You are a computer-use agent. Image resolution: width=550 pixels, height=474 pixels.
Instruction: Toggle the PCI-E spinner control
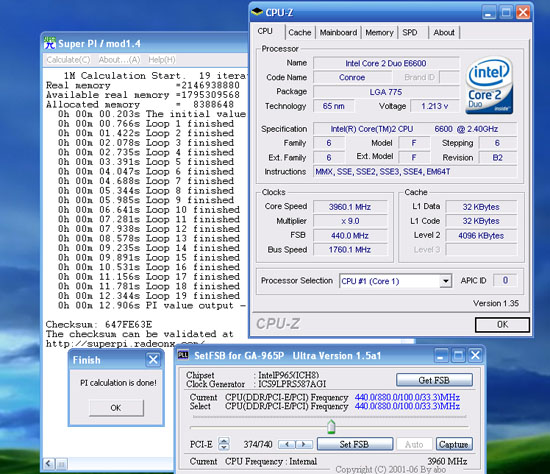[x=223, y=444]
